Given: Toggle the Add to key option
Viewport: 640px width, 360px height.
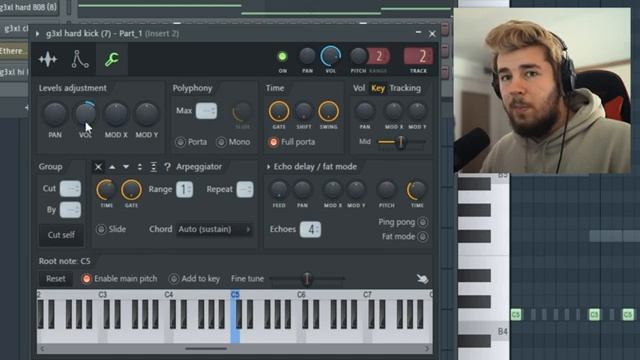Looking at the screenshot, I should pyautogui.click(x=173, y=279).
